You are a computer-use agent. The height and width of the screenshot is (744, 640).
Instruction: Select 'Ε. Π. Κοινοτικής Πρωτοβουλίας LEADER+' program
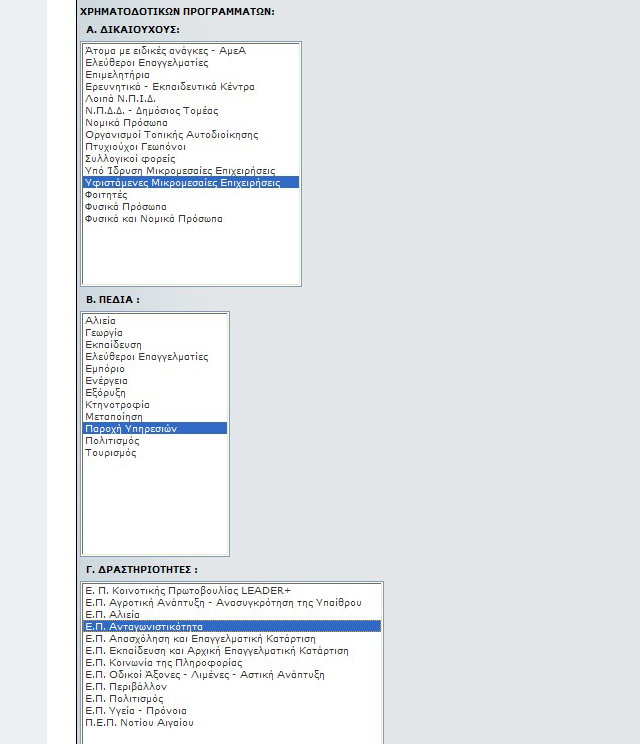232,591
